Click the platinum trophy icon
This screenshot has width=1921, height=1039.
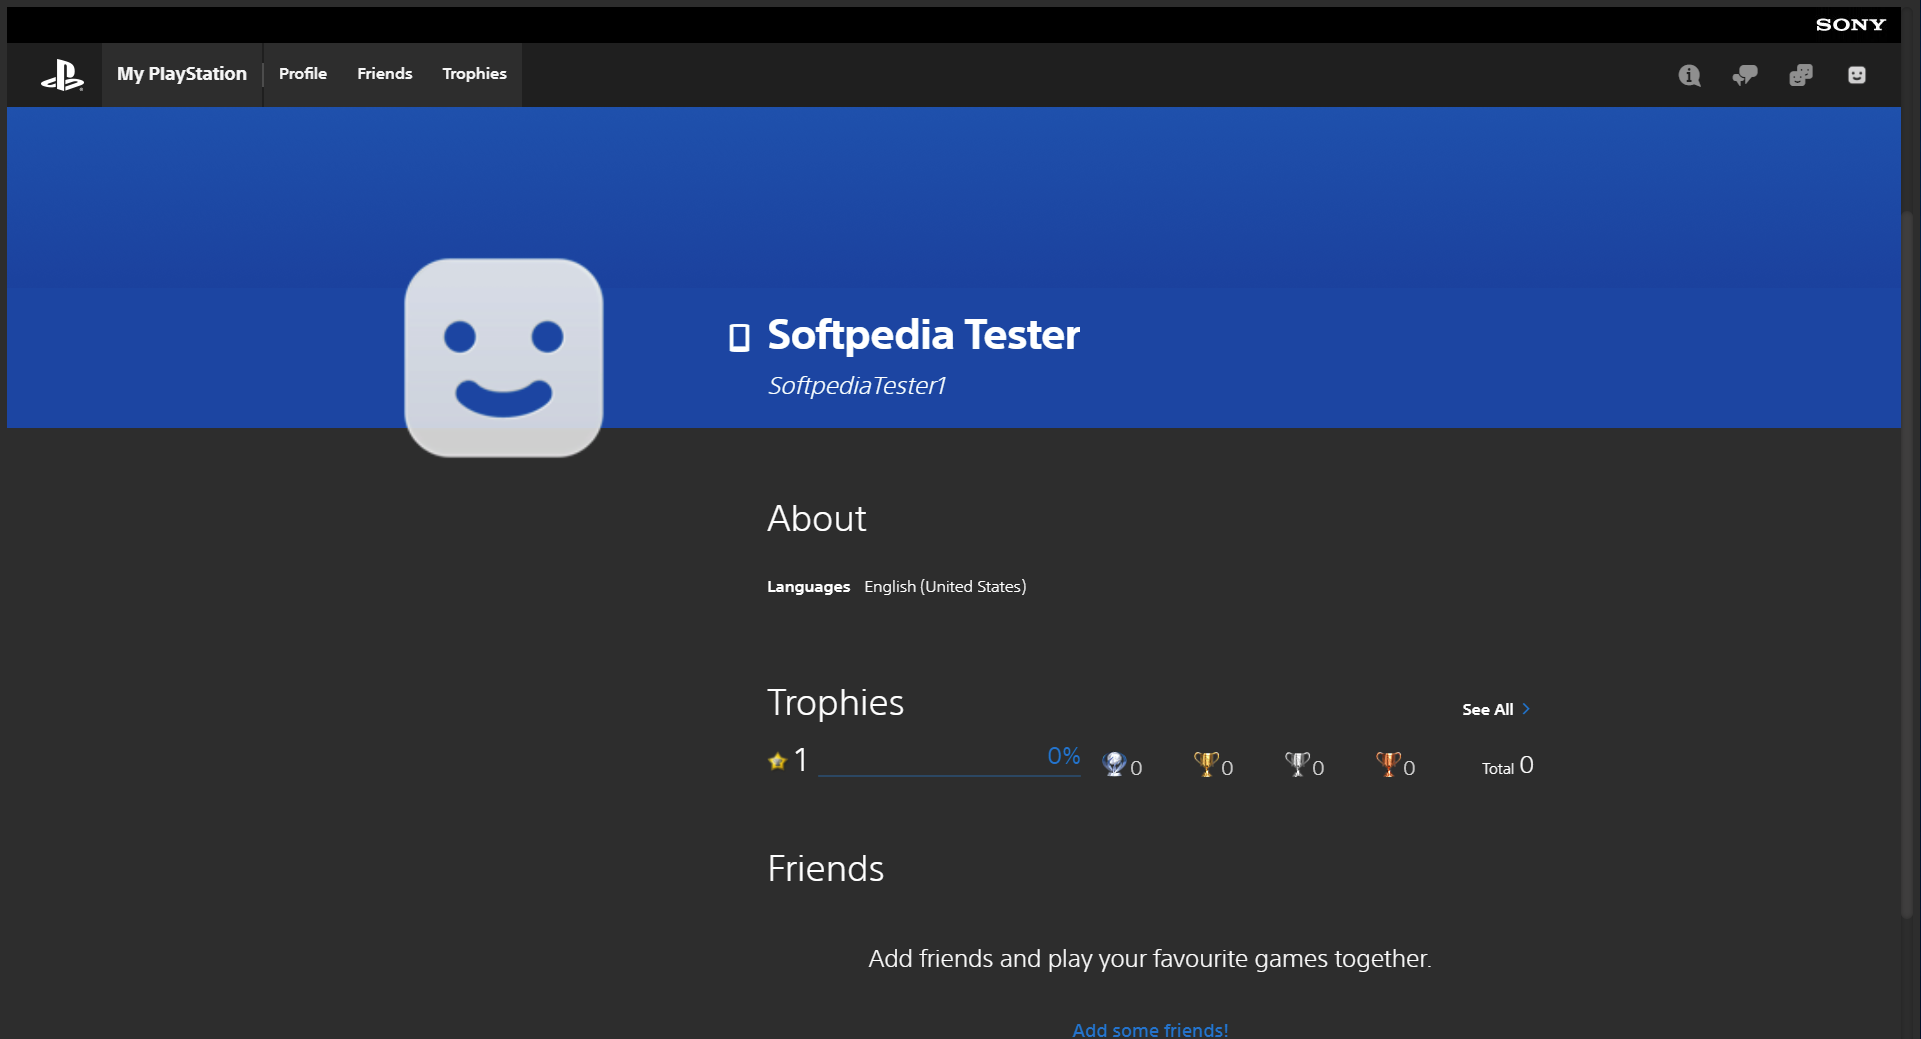(x=1114, y=764)
